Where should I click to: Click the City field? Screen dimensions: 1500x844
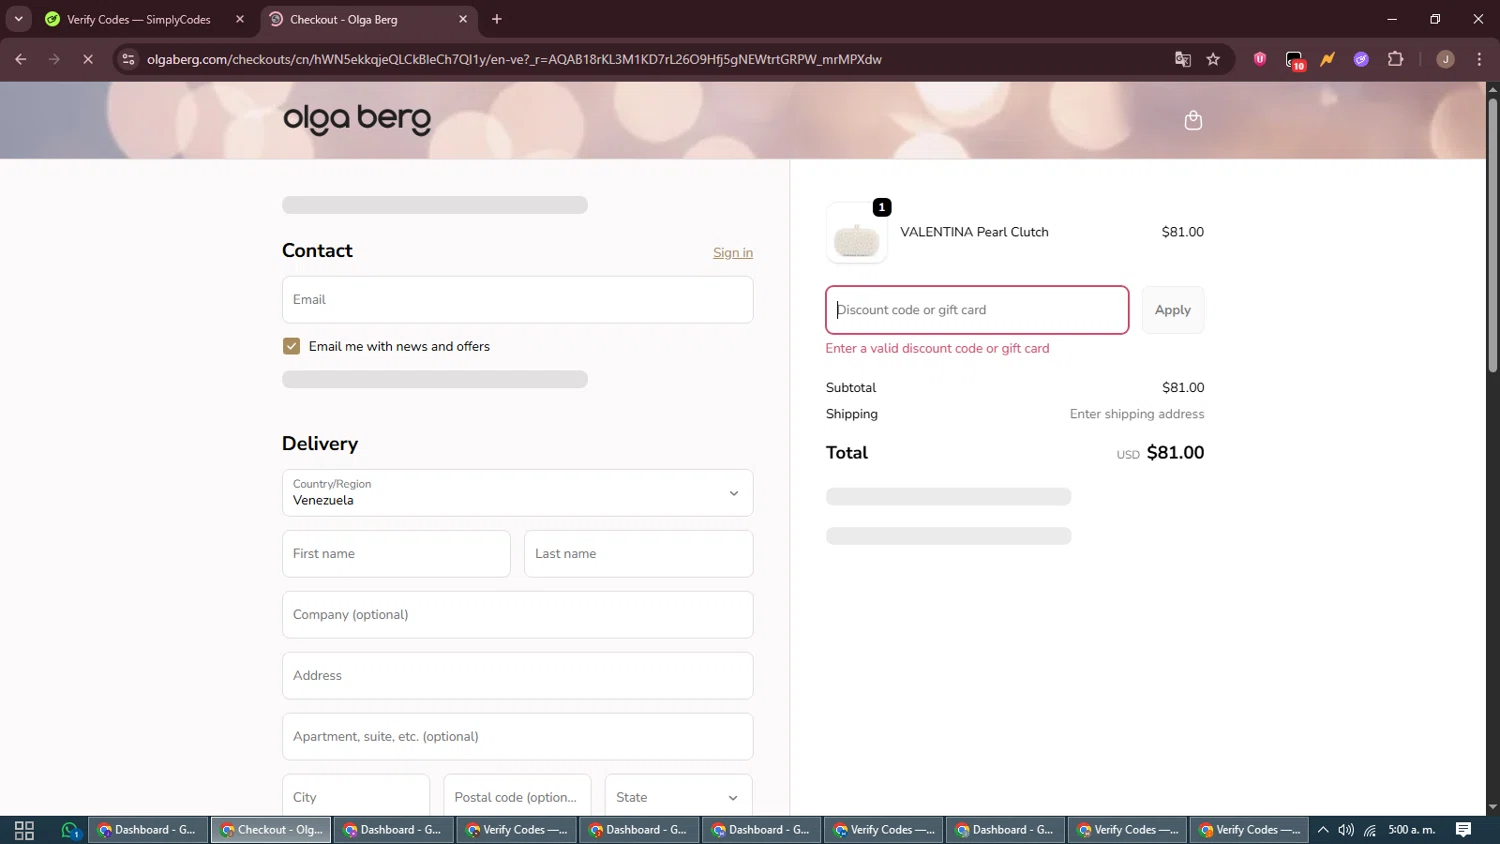pos(356,797)
